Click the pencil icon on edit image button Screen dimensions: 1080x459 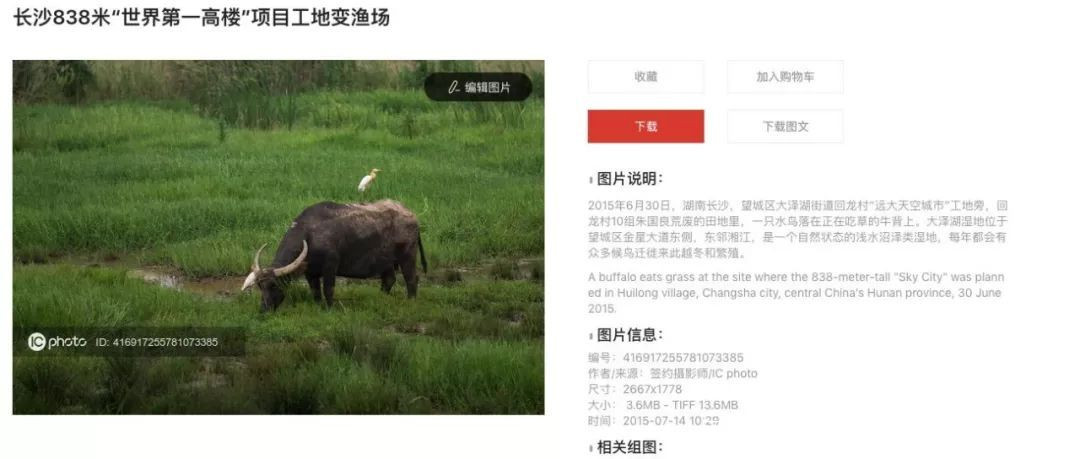pos(453,88)
